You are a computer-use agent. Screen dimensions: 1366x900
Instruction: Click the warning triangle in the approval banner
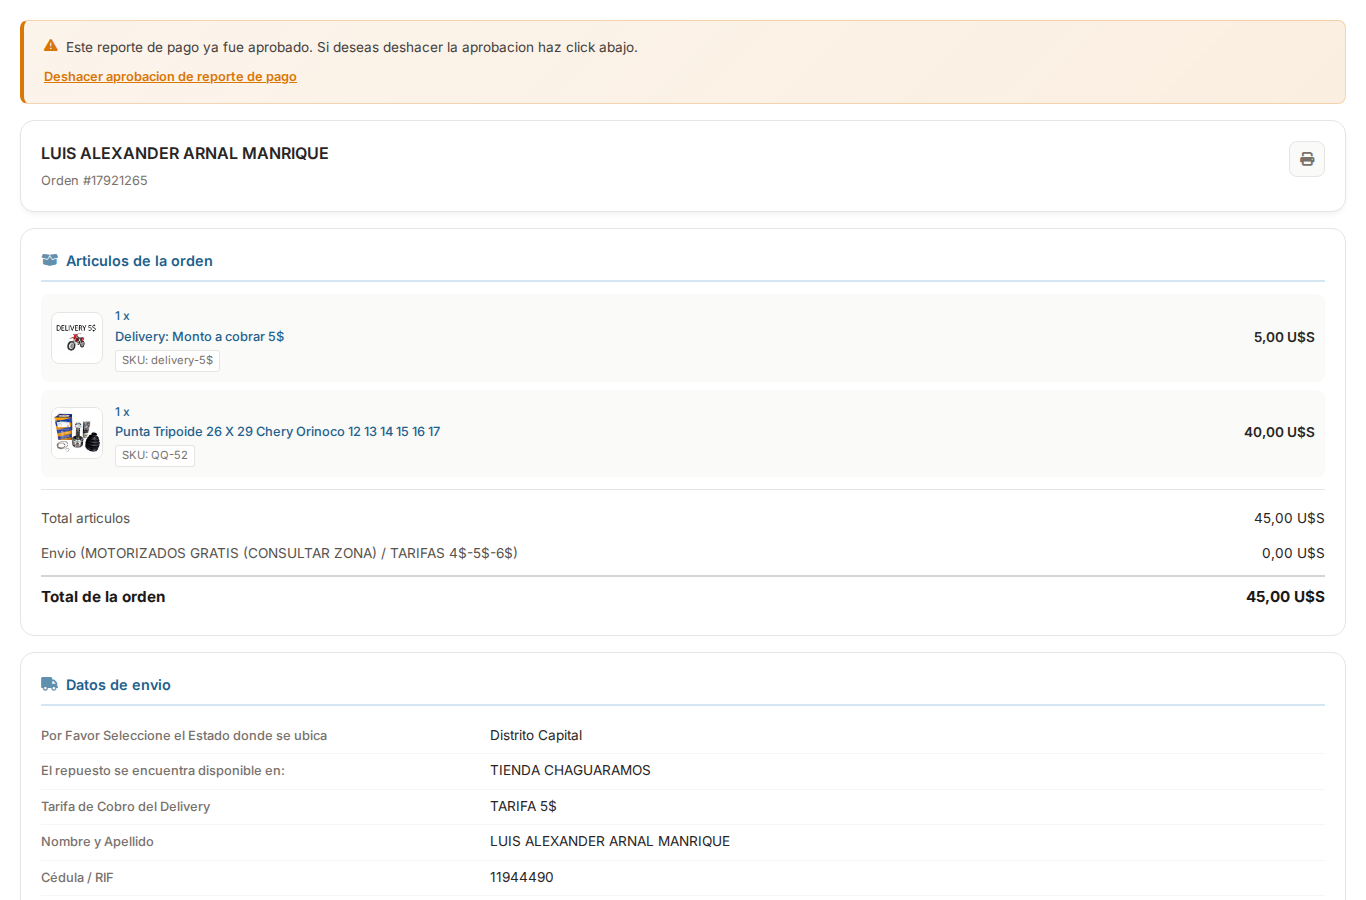(49, 44)
